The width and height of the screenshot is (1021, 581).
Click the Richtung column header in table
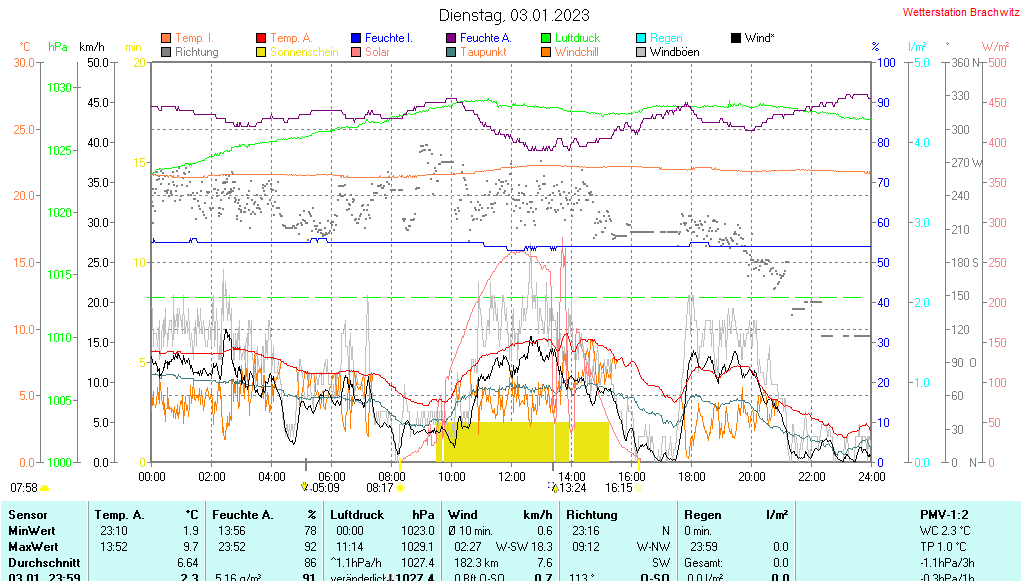point(594,514)
